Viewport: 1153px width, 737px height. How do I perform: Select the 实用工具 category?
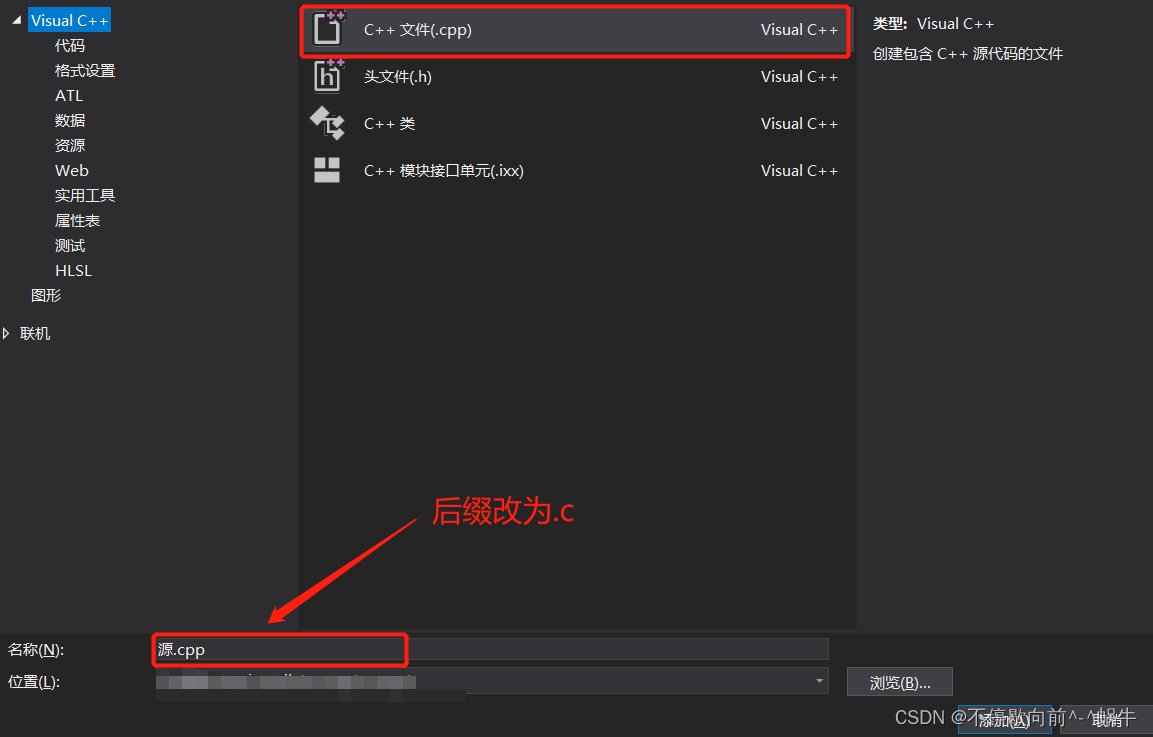pos(84,194)
